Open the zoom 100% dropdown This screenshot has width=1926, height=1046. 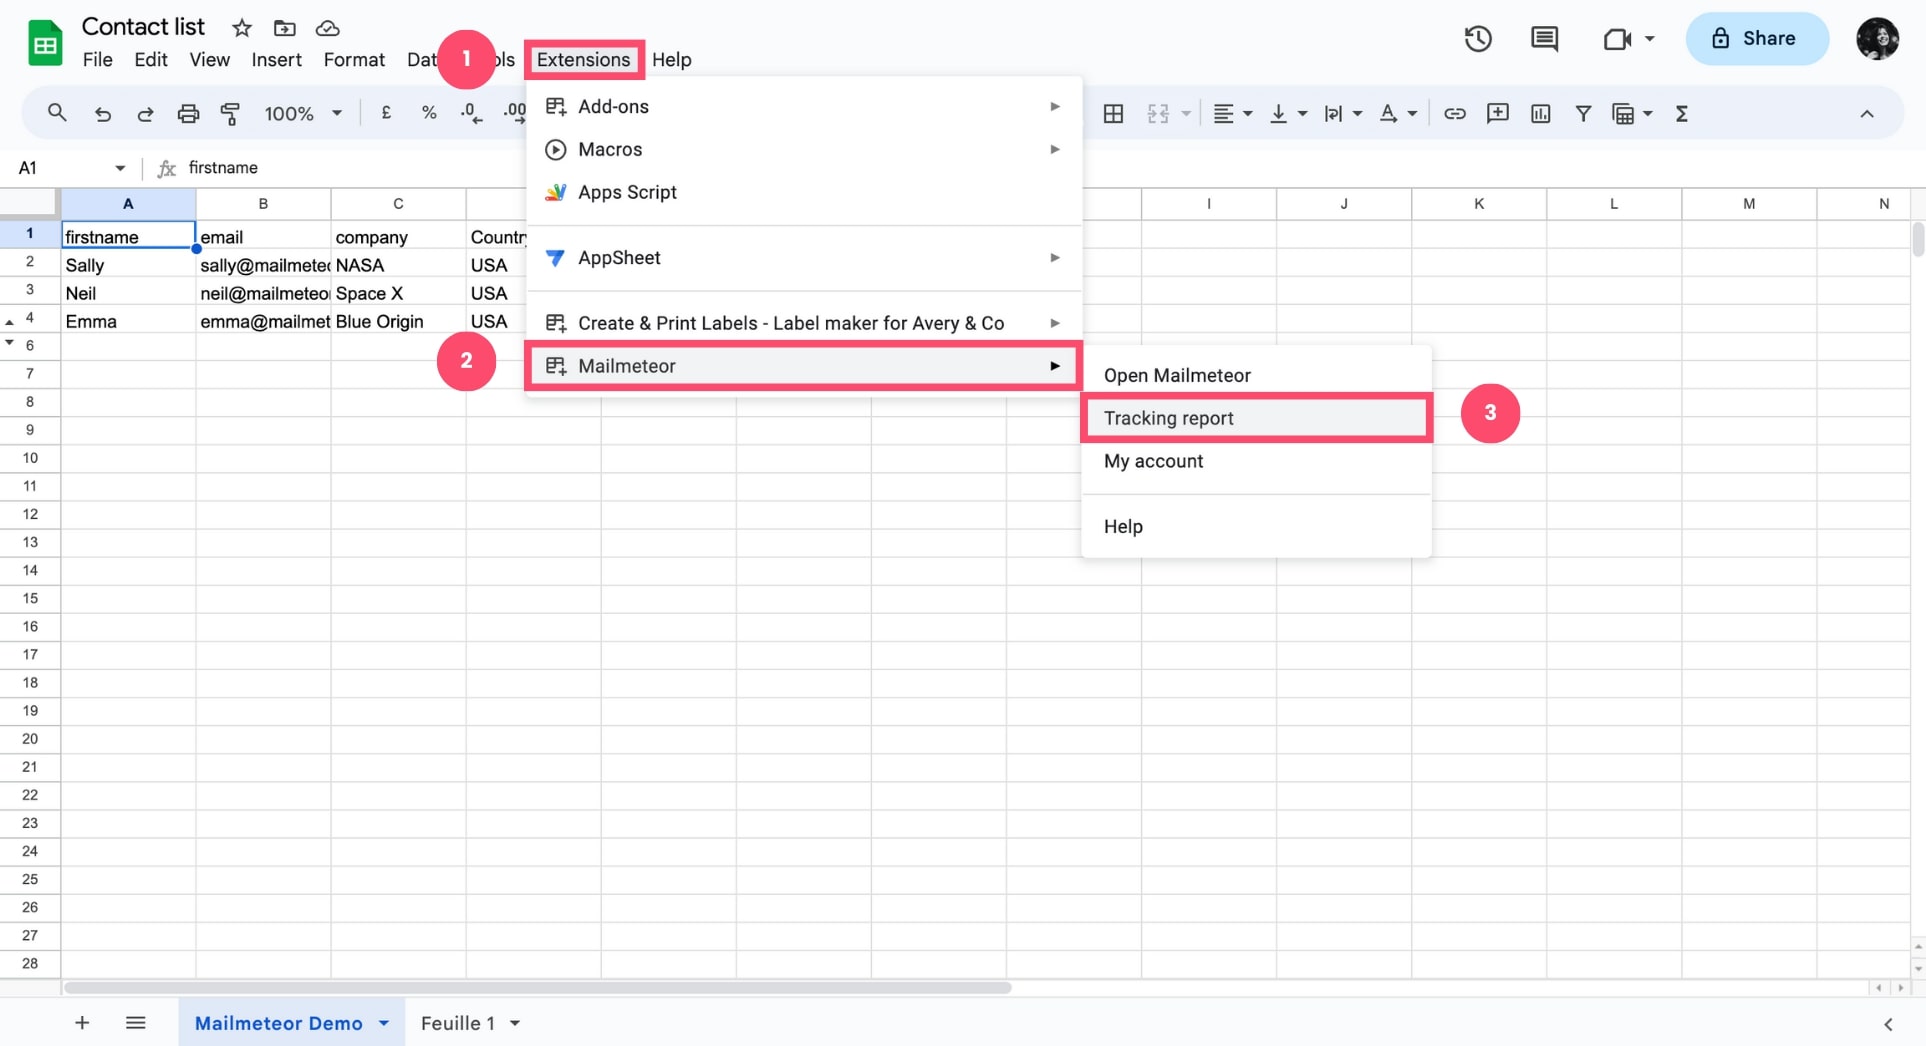(x=303, y=114)
